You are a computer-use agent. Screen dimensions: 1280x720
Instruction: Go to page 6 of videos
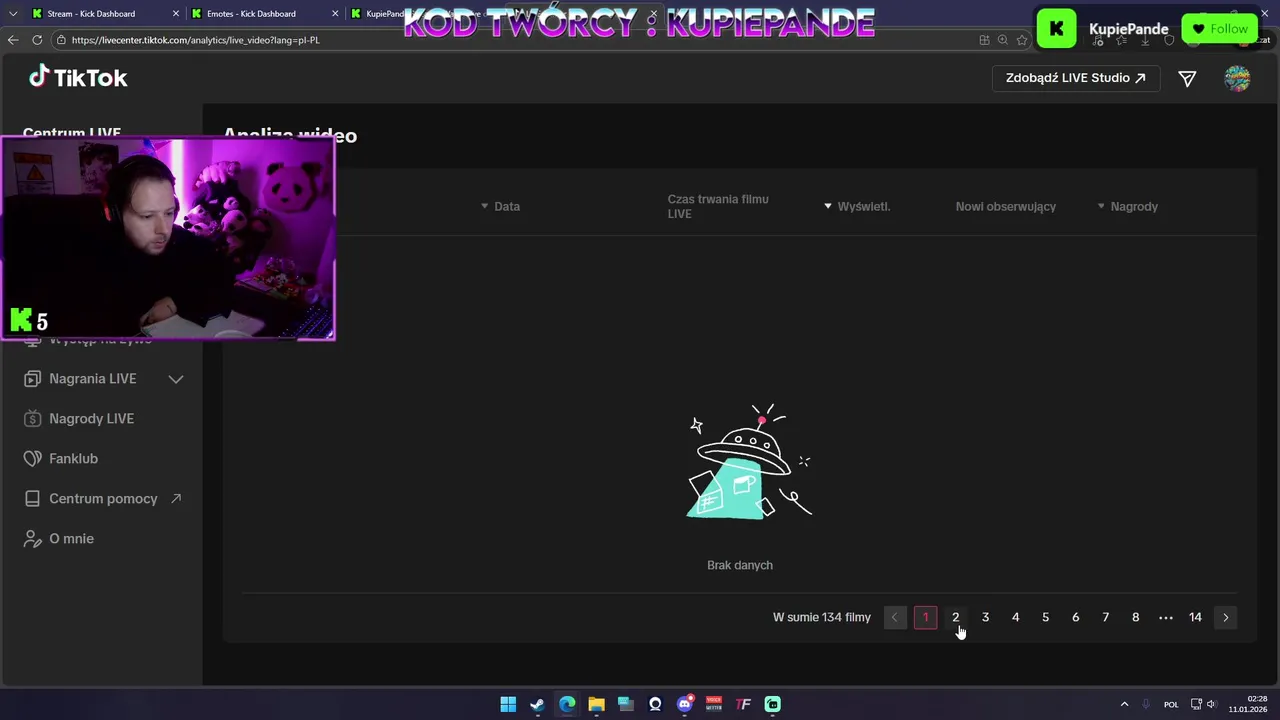click(x=1075, y=617)
